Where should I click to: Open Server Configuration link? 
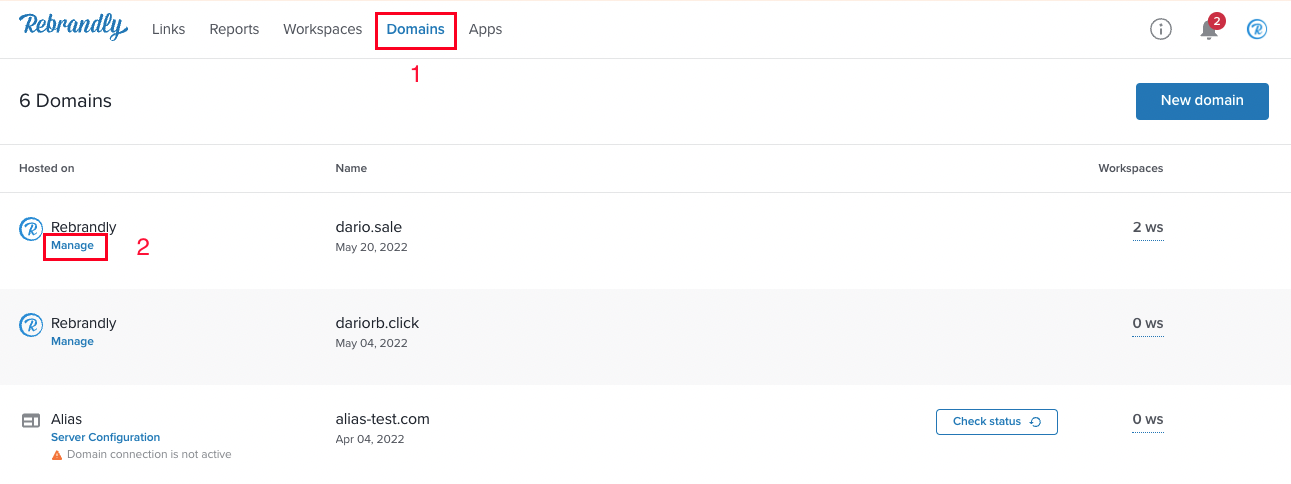click(x=105, y=437)
